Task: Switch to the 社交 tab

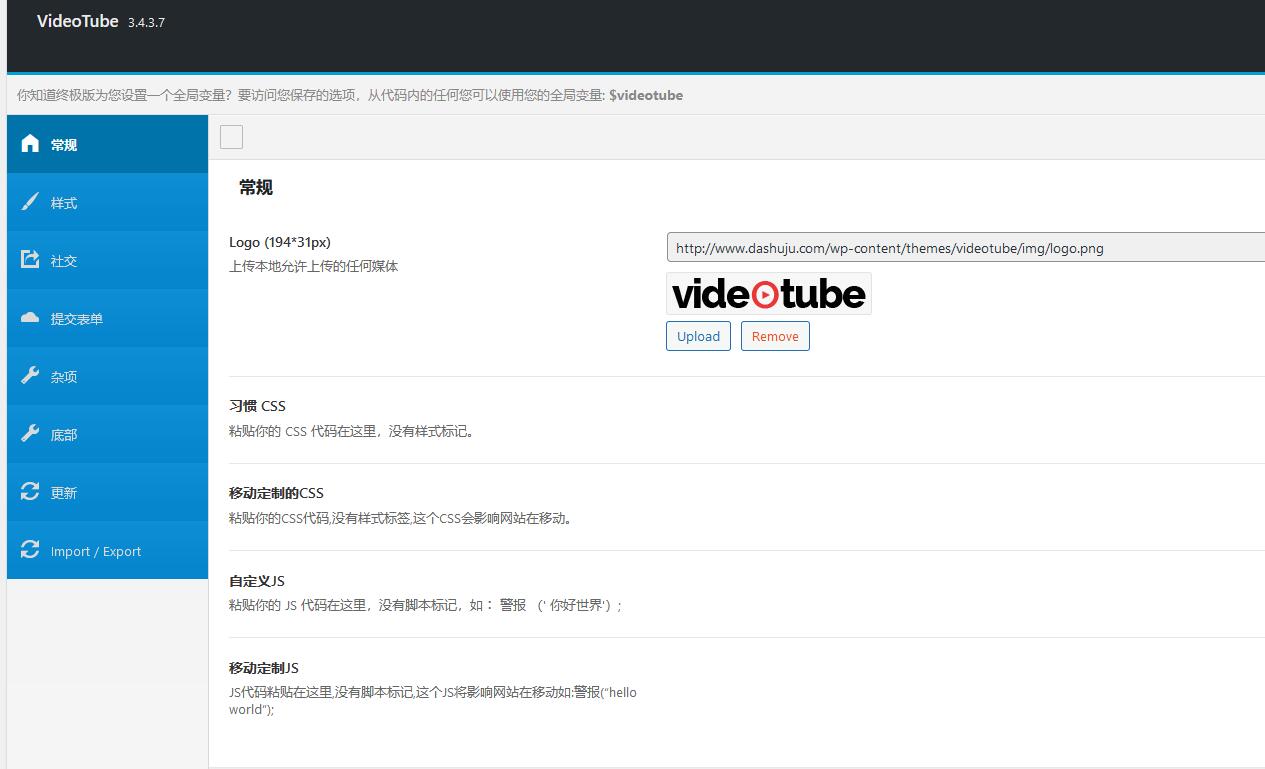Action: [x=64, y=261]
